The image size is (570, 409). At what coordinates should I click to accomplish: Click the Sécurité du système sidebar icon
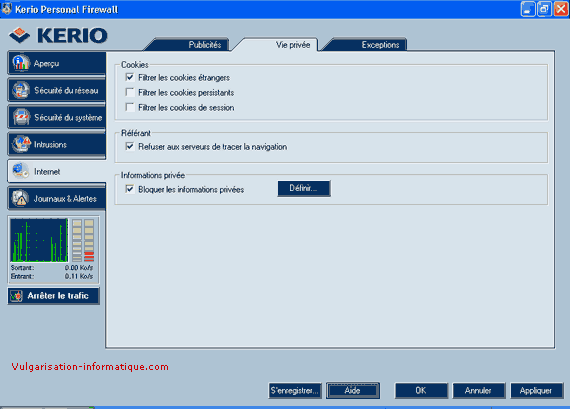tap(21, 117)
